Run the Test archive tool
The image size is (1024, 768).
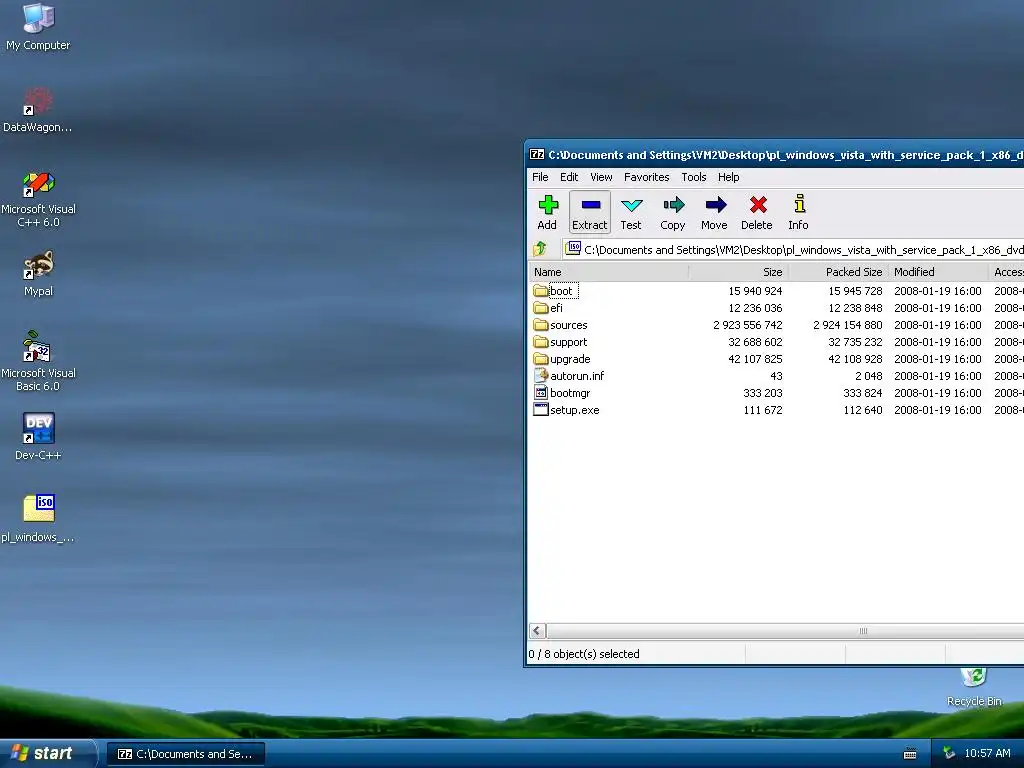(x=631, y=212)
